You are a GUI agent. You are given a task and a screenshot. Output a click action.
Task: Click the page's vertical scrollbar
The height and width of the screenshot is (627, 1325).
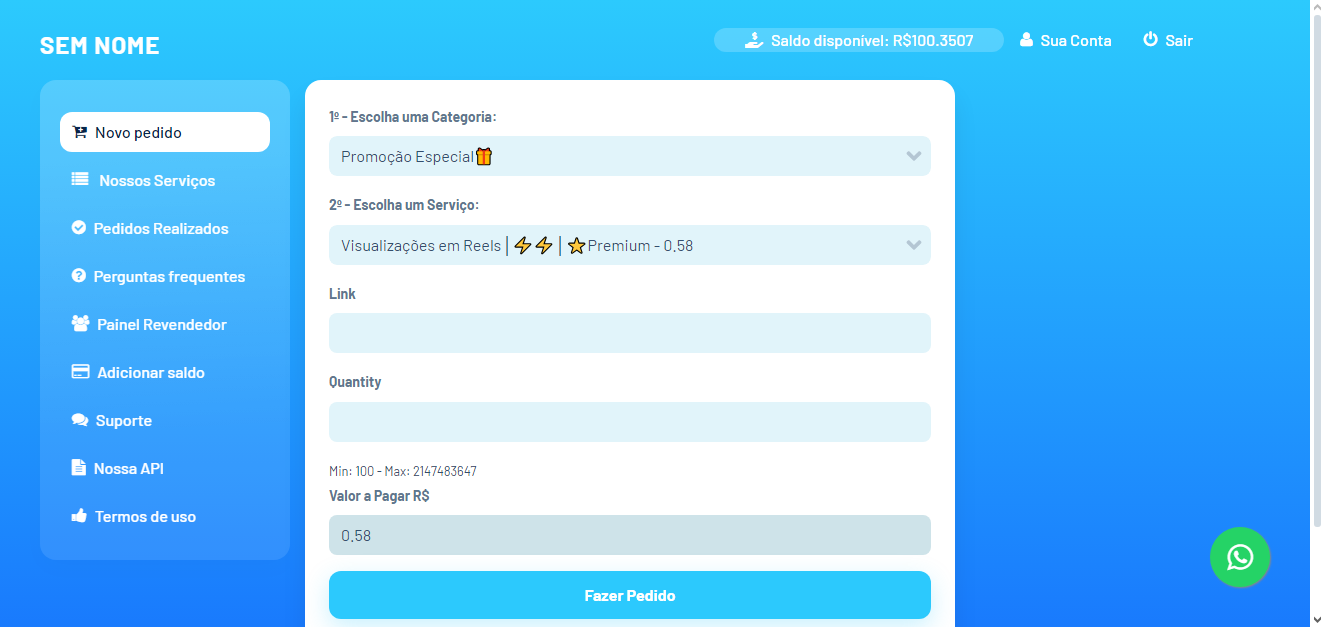(x=1317, y=300)
